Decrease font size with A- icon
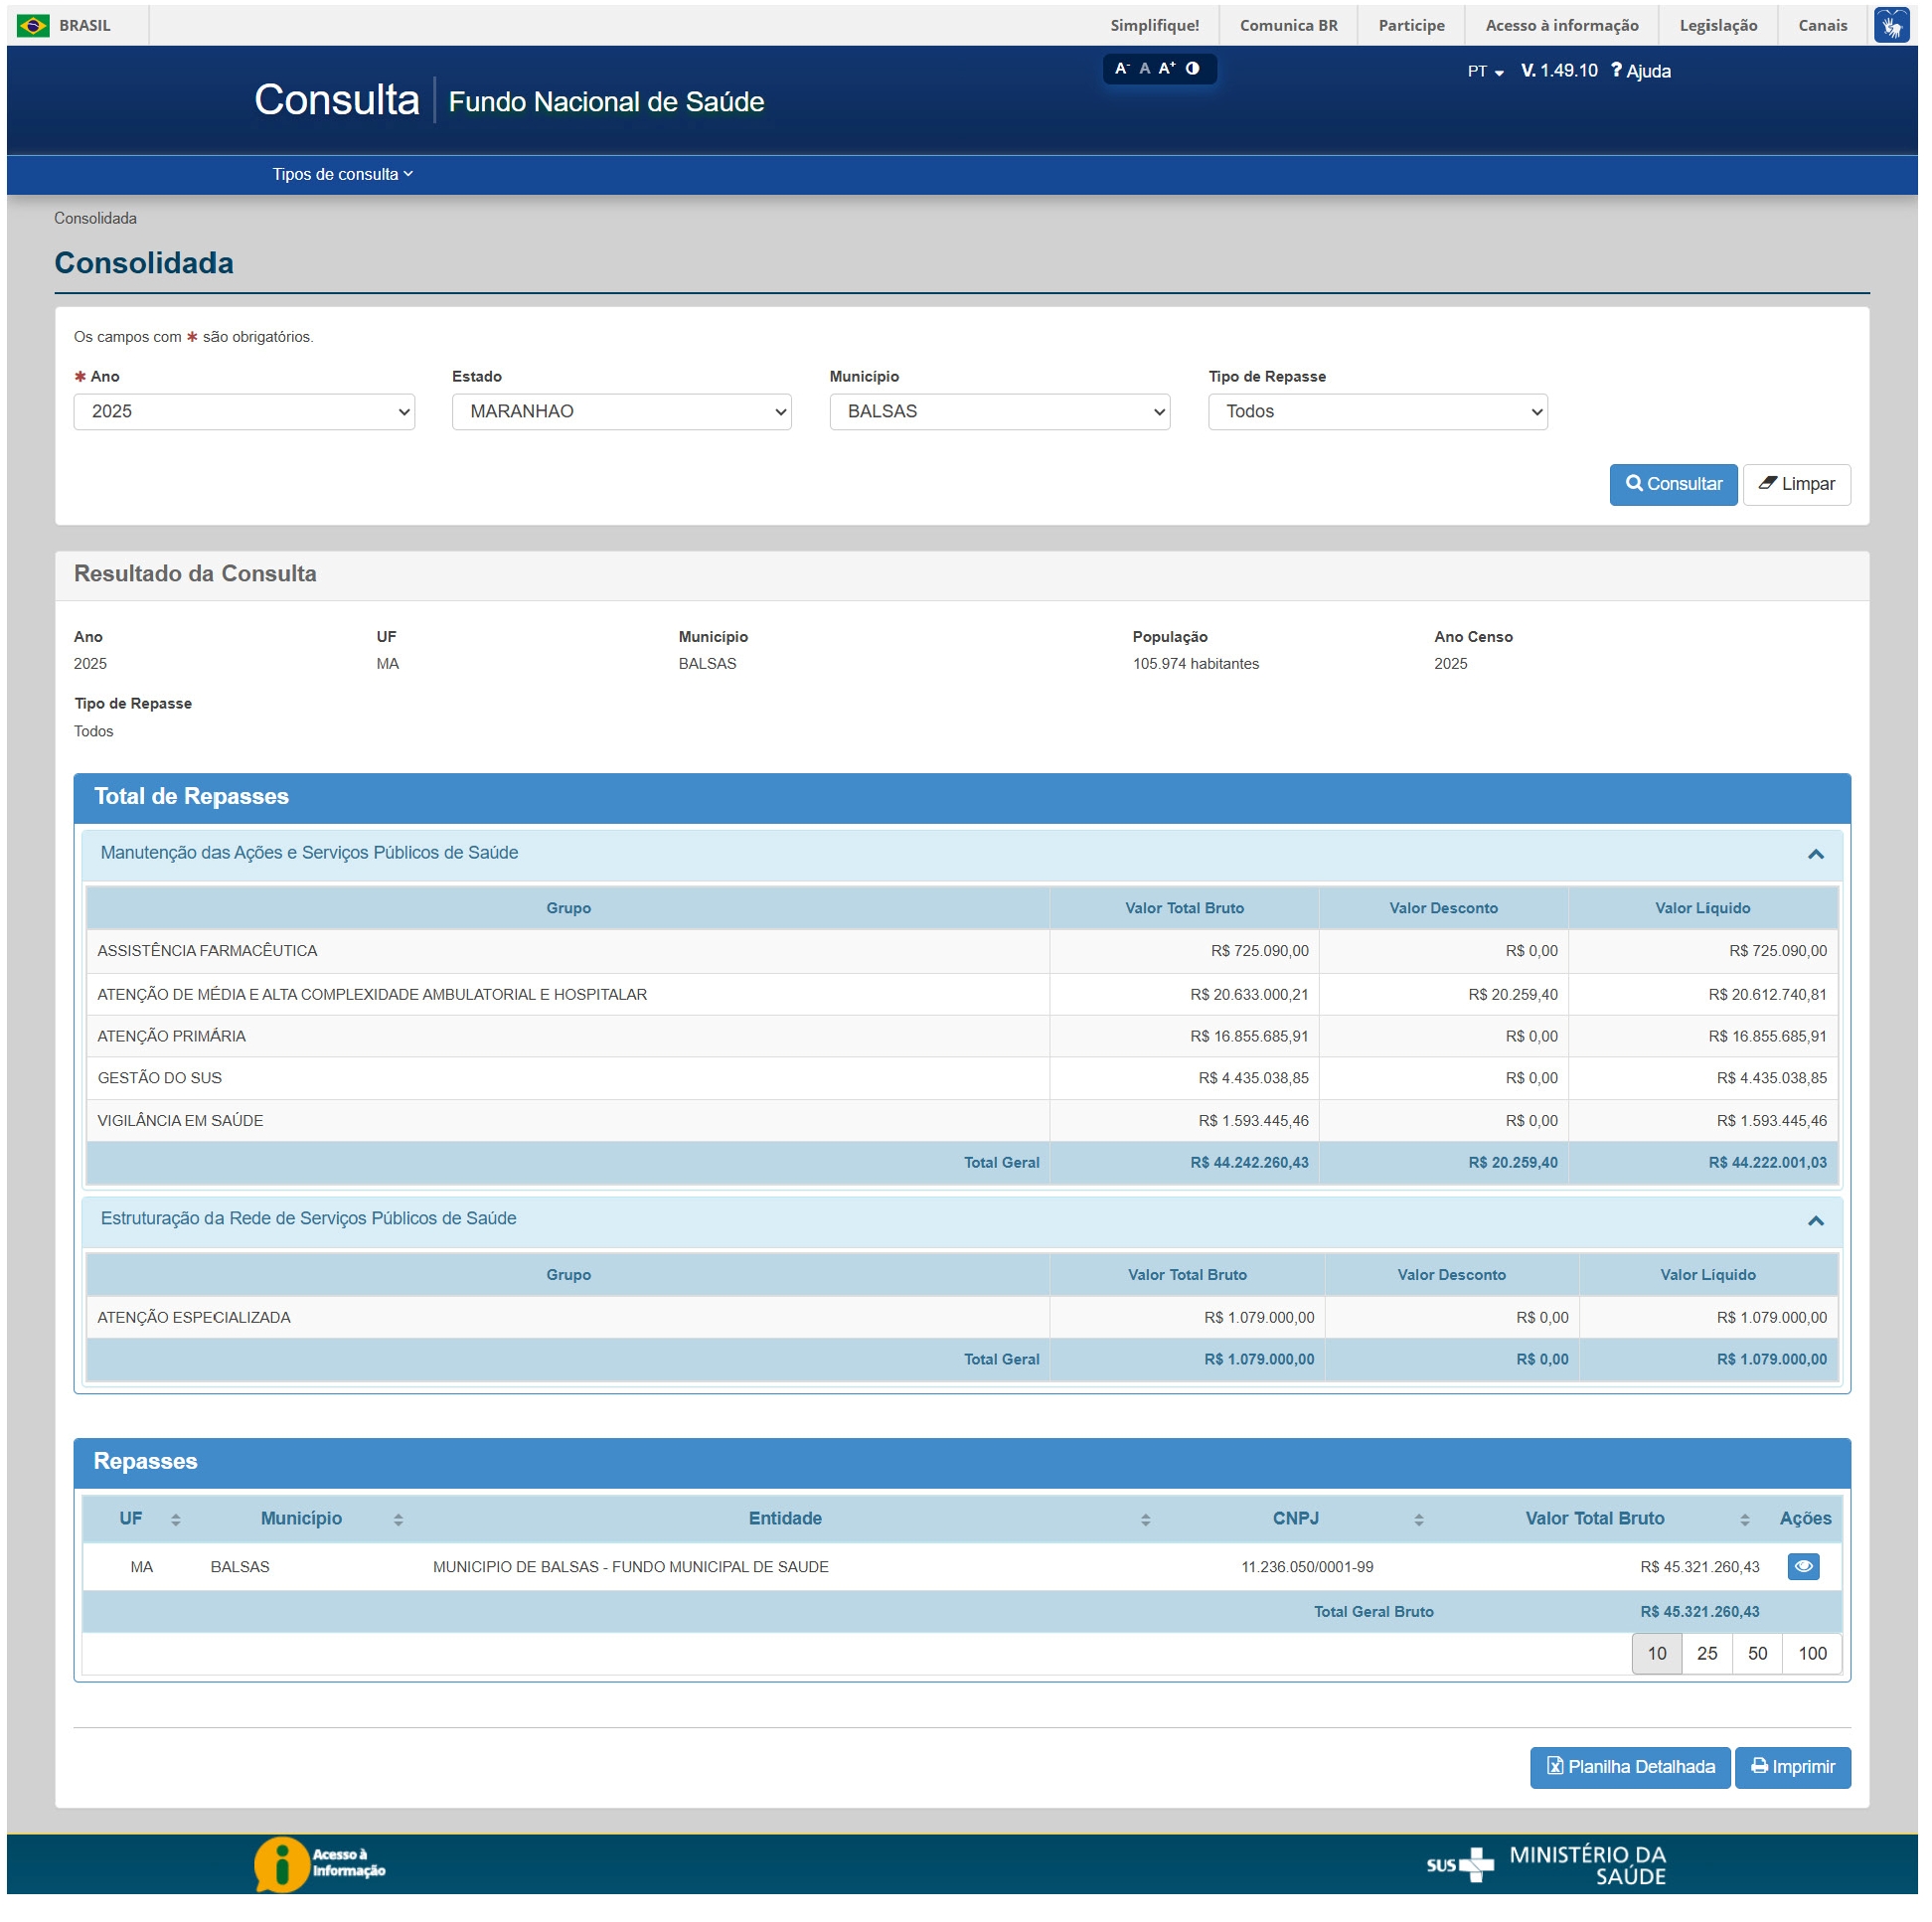 [x=1121, y=69]
